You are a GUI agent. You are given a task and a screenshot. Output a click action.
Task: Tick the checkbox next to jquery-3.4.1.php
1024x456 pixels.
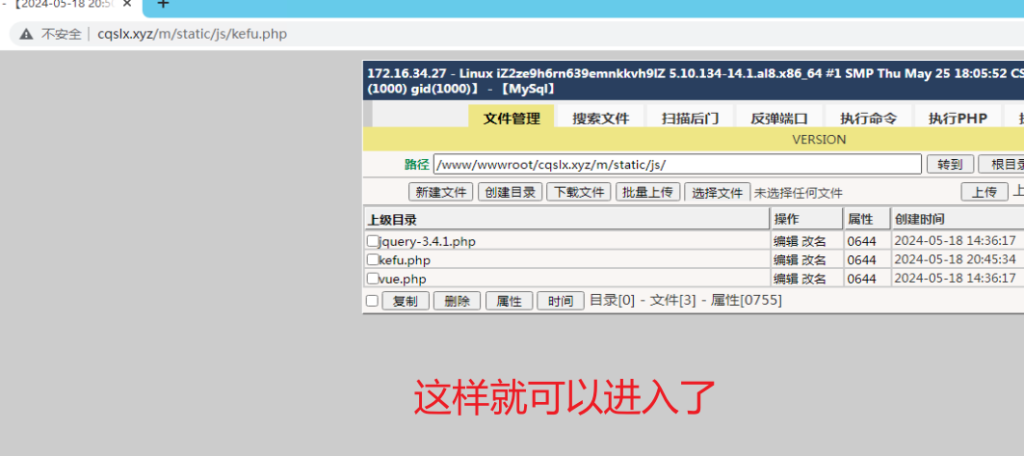[373, 241]
